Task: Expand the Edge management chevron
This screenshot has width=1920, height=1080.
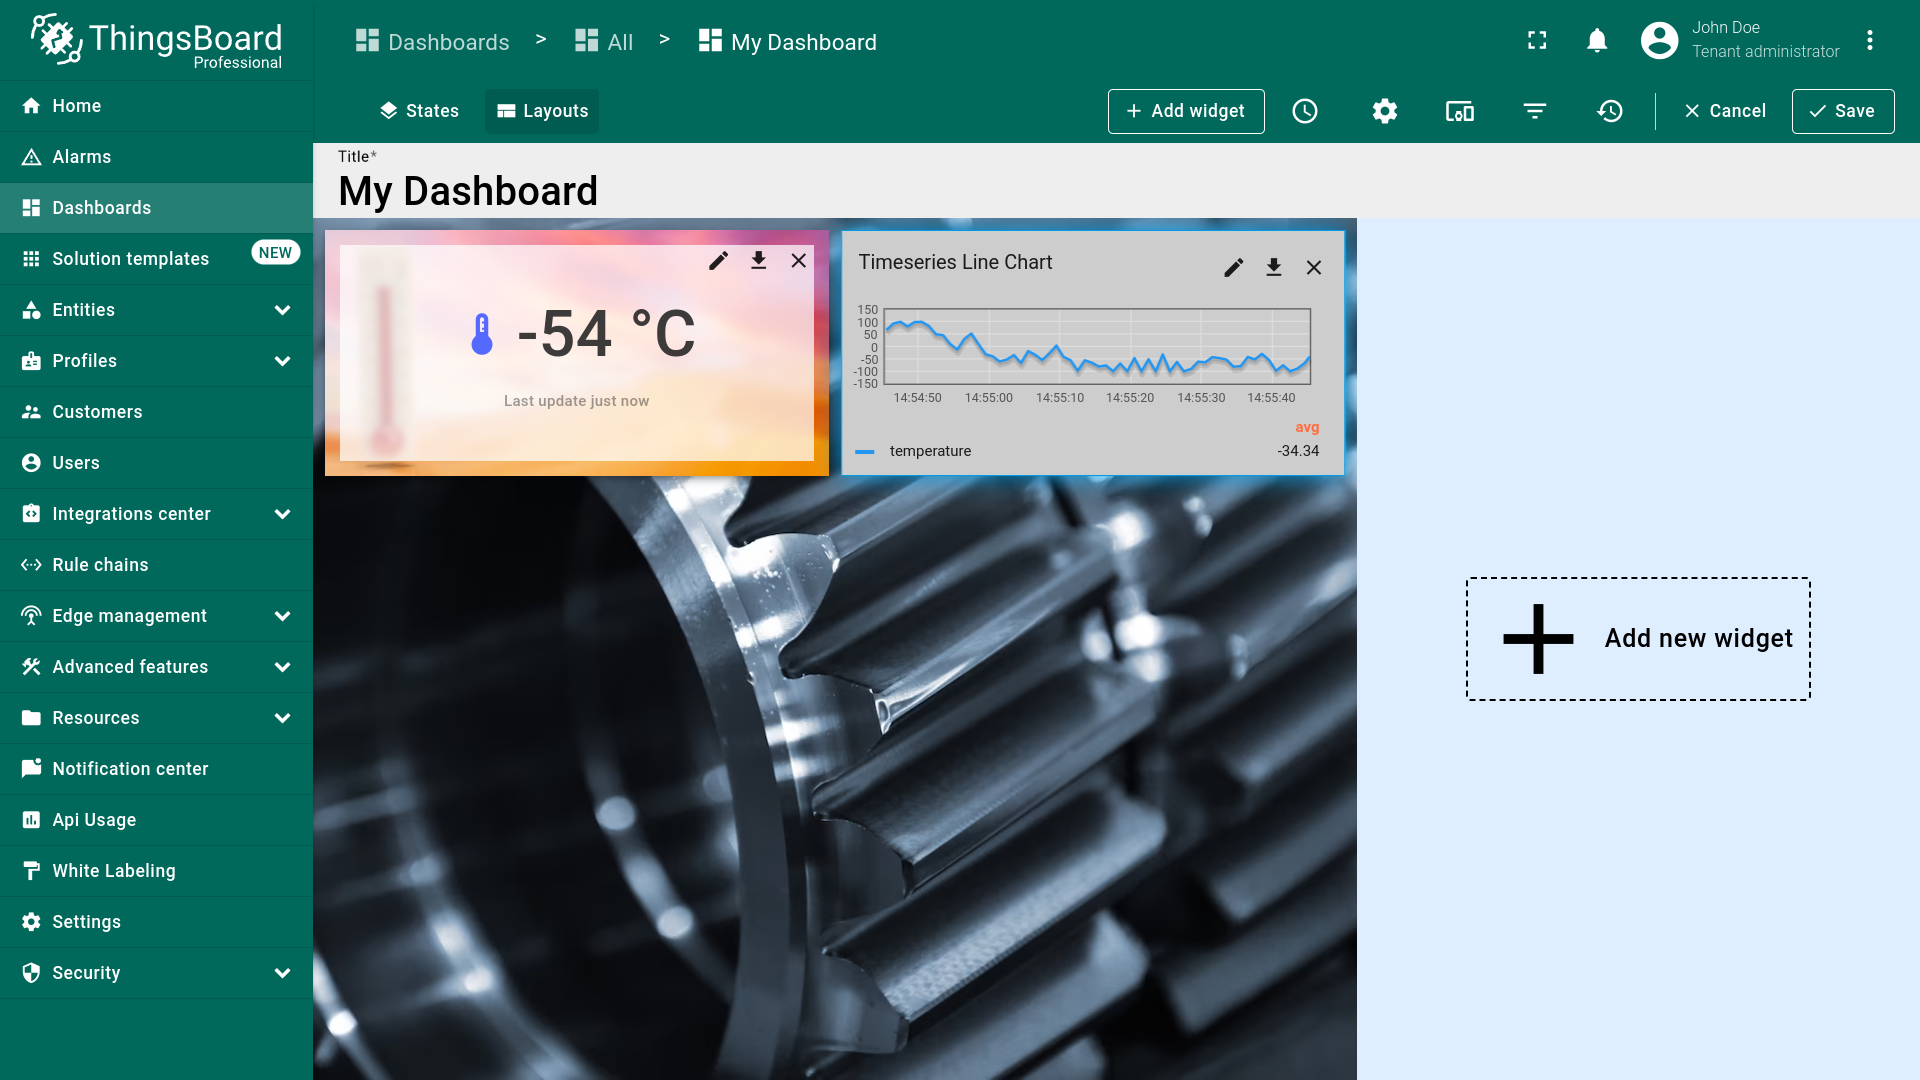Action: pos(282,616)
